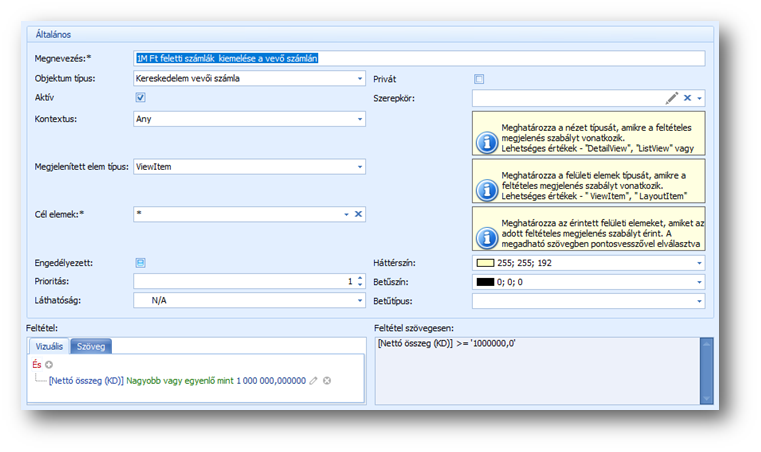Click info icon beside the Cél elemek description
This screenshot has height=452, width=761.
(x=486, y=238)
